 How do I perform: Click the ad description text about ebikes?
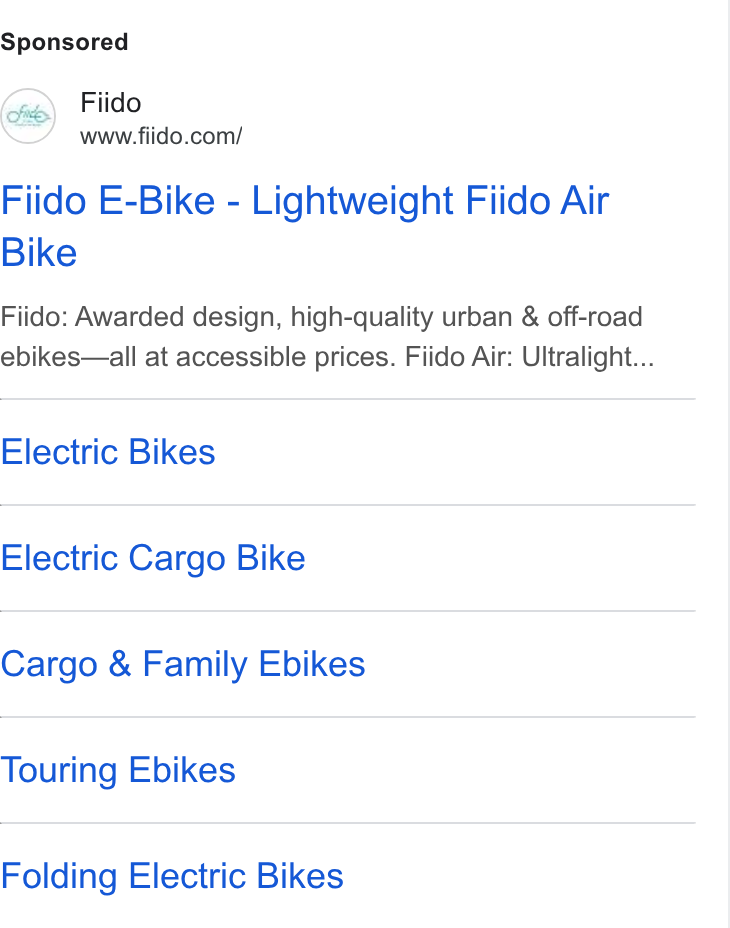point(327,337)
